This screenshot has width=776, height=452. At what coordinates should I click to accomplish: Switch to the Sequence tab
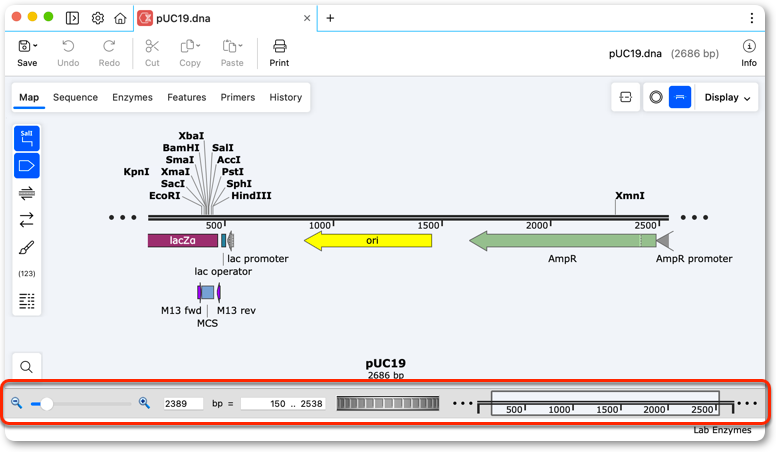(x=75, y=98)
